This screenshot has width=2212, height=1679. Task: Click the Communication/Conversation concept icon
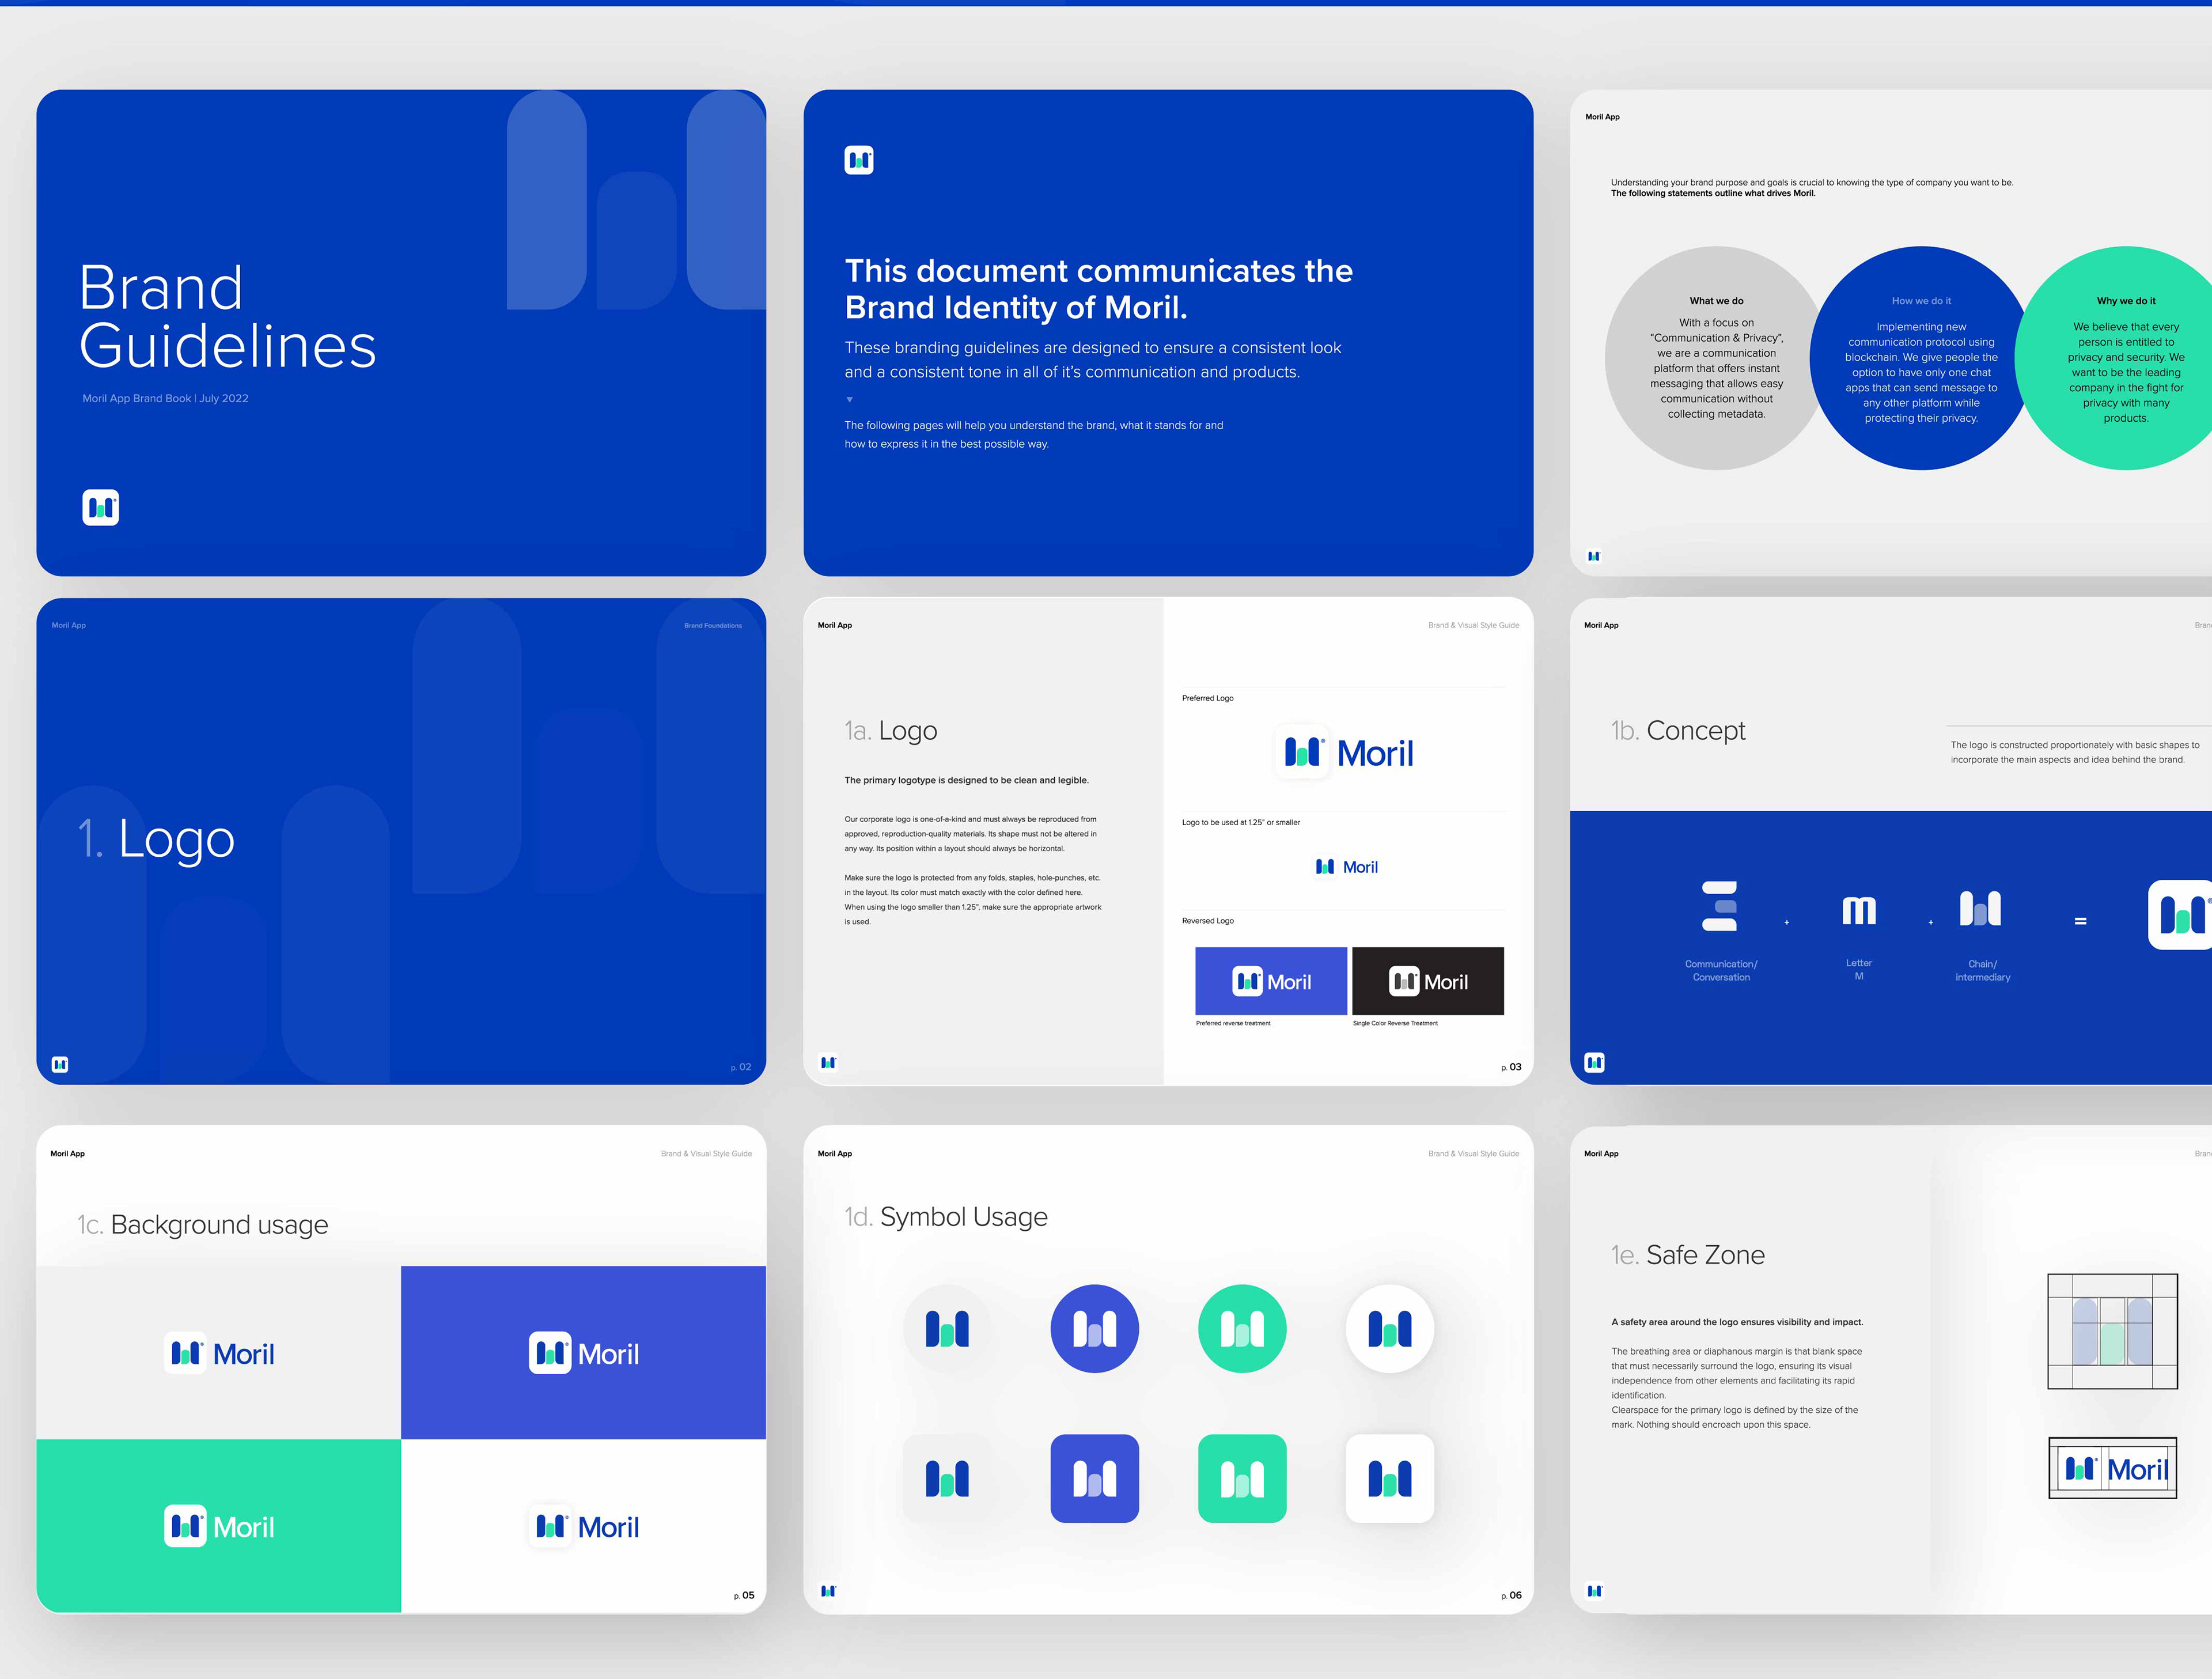pyautogui.click(x=1719, y=906)
